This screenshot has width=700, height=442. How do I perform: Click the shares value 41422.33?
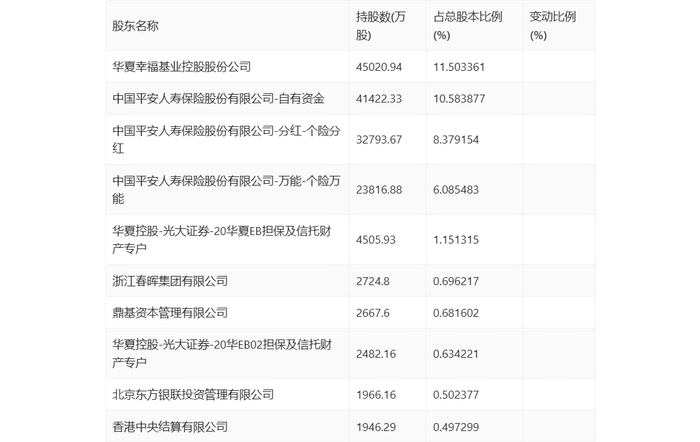379,99
